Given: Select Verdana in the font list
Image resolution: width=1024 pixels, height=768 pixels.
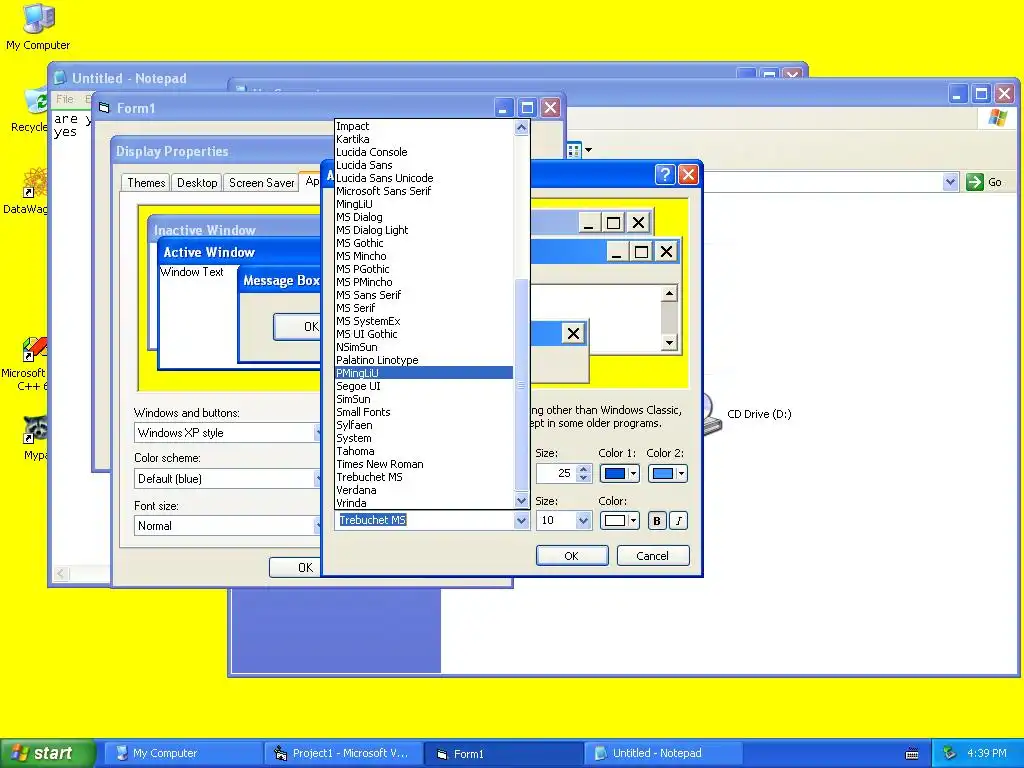Looking at the screenshot, I should [x=424, y=490].
